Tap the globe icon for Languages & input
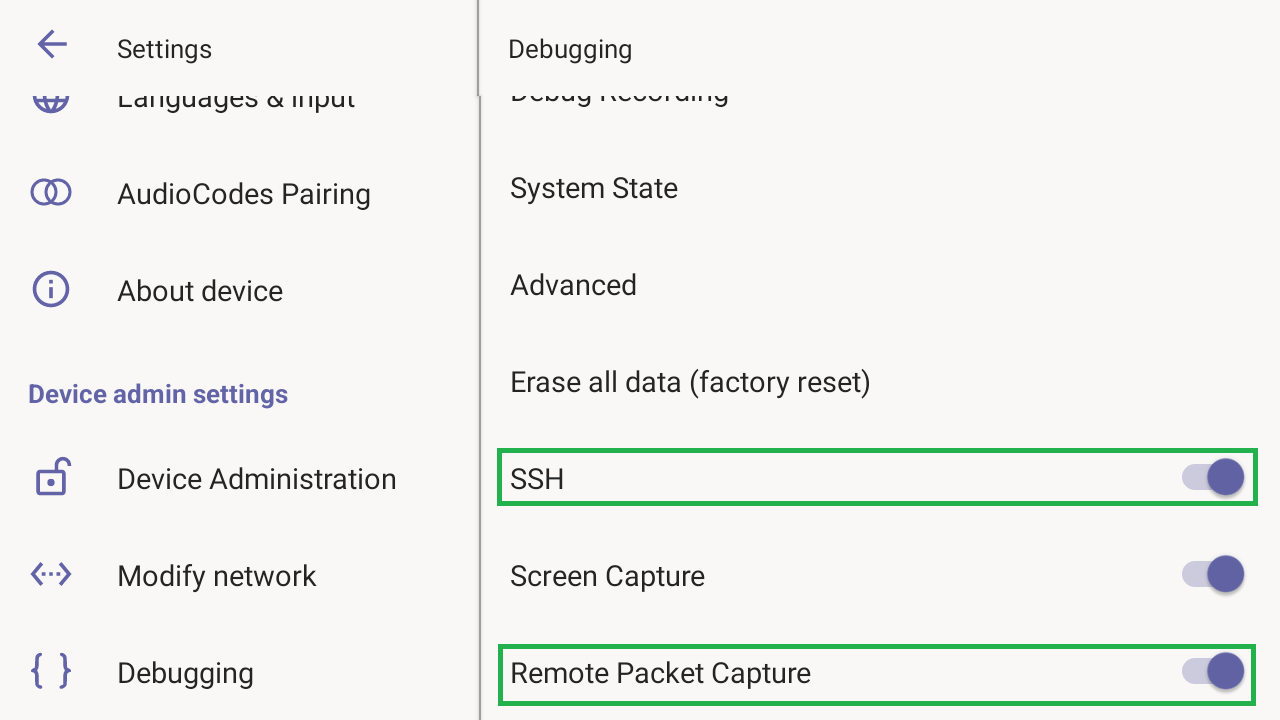1280x720 pixels. (x=51, y=102)
